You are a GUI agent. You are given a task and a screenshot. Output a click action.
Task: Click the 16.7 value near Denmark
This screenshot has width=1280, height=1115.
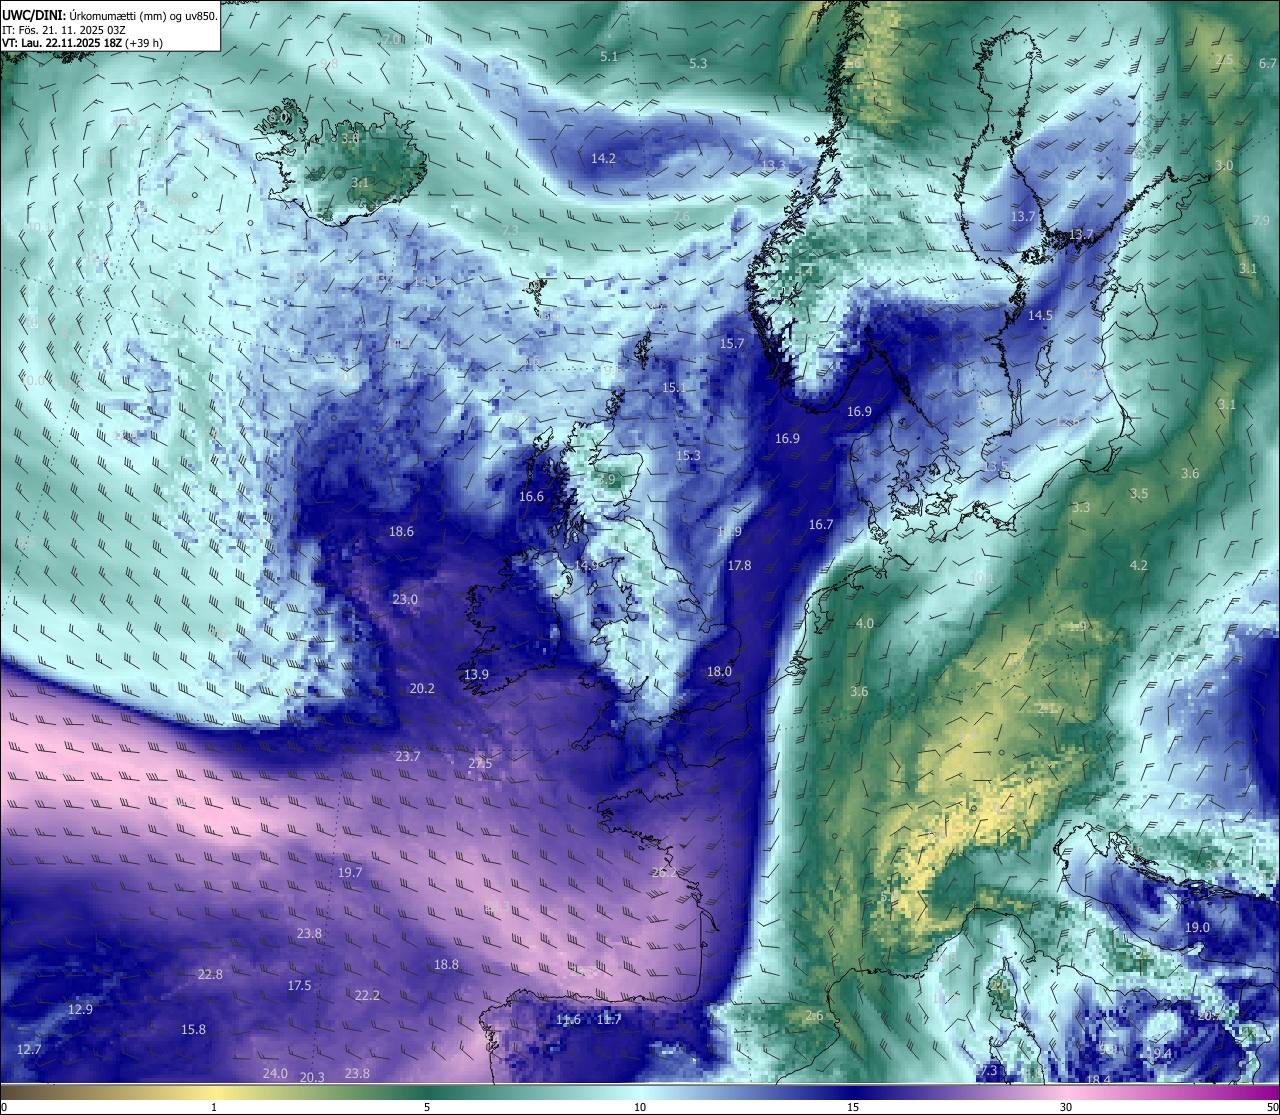[821, 524]
